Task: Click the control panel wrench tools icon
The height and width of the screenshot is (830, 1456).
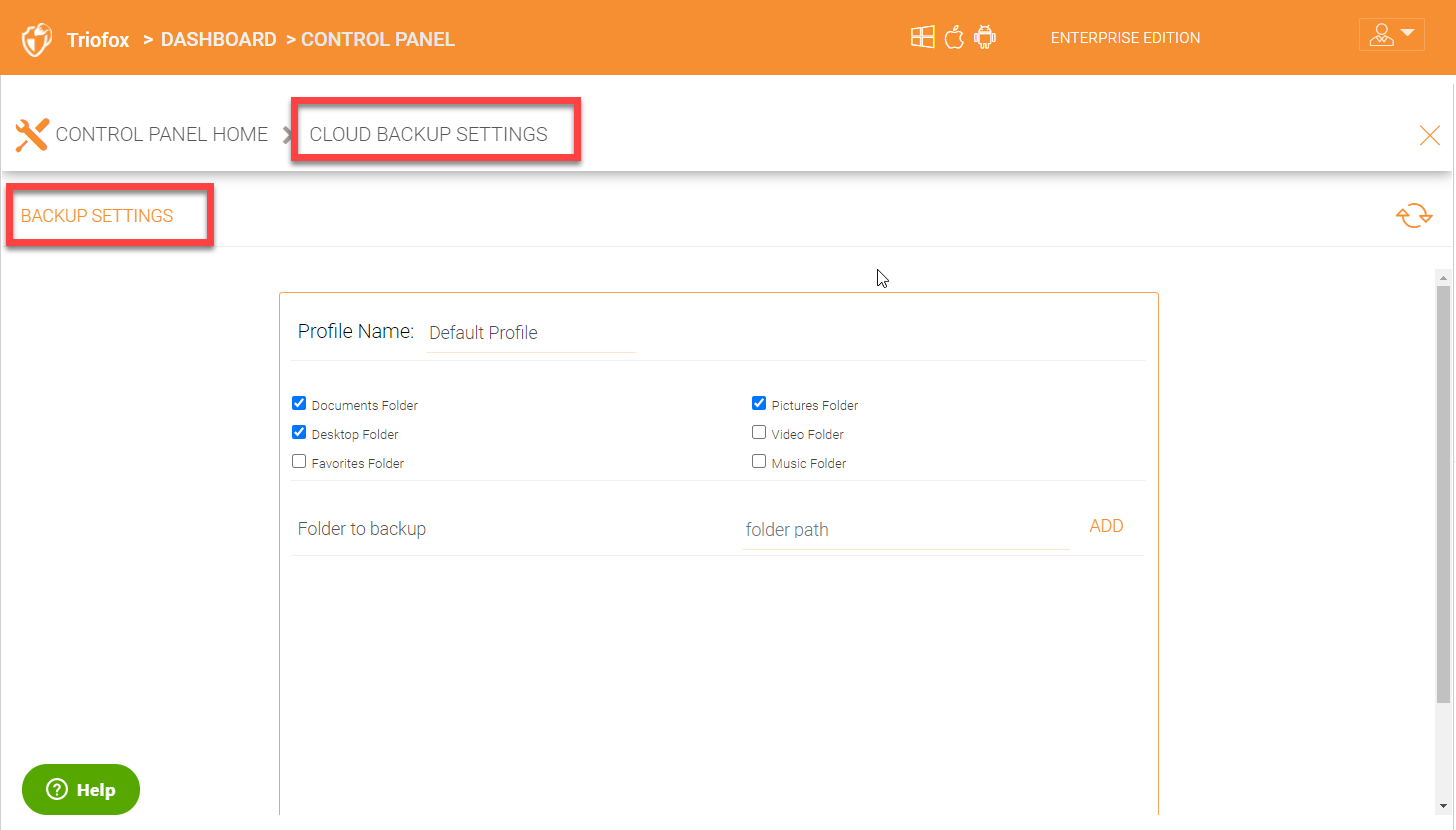Action: pyautogui.click(x=32, y=134)
